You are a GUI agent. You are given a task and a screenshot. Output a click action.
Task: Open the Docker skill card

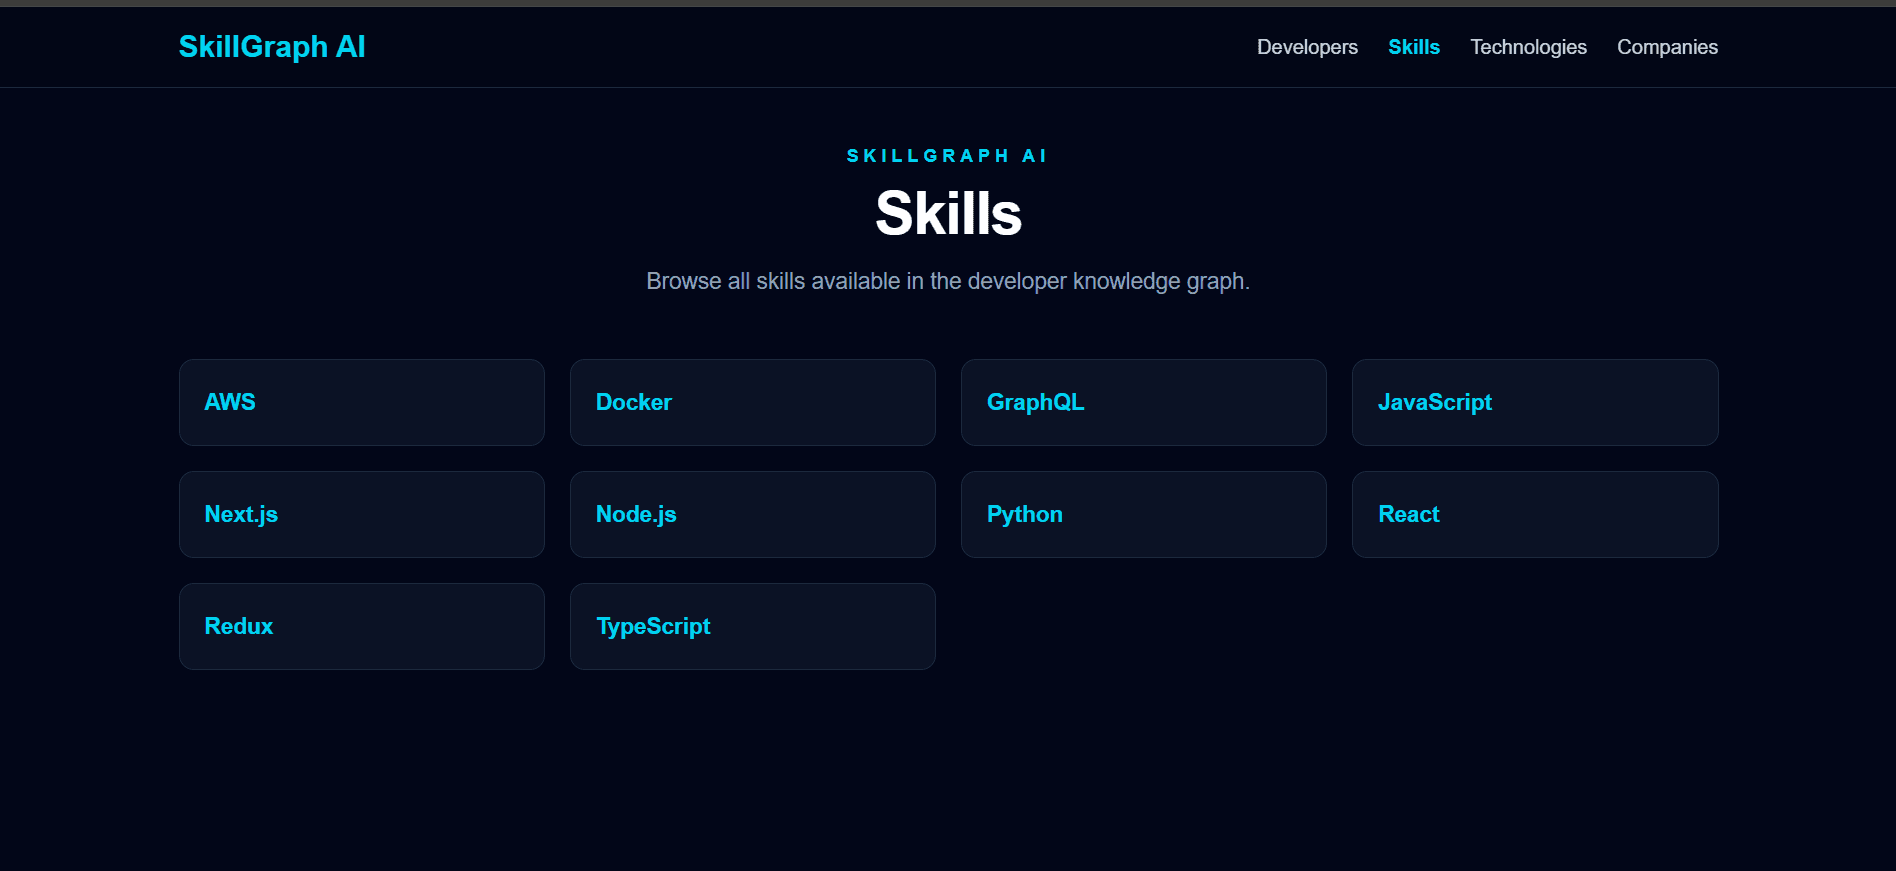point(753,402)
